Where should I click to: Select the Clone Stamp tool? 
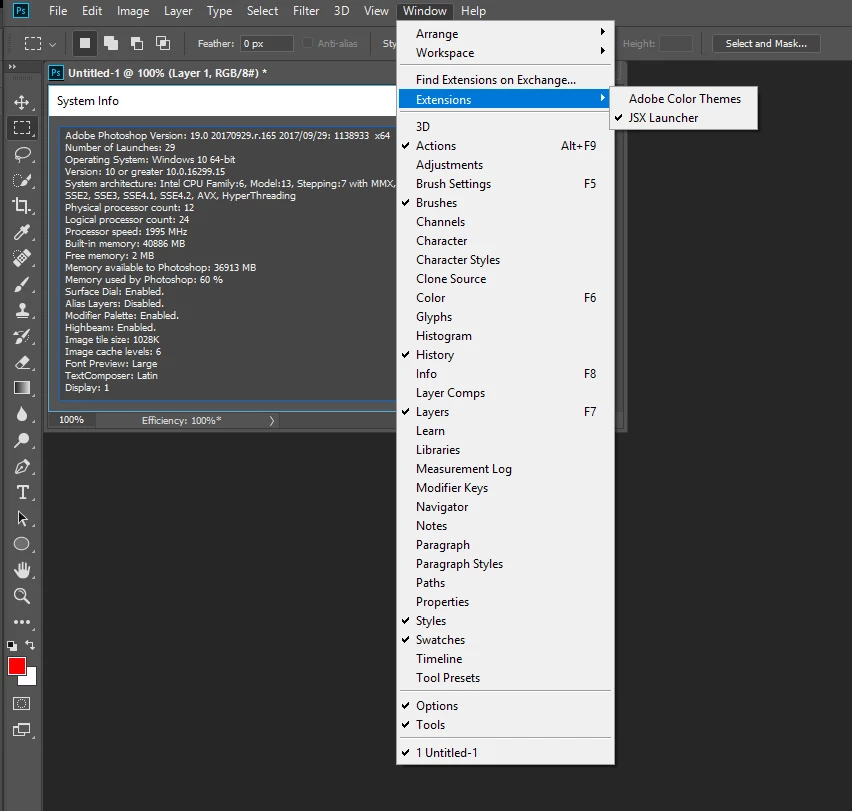[22, 310]
